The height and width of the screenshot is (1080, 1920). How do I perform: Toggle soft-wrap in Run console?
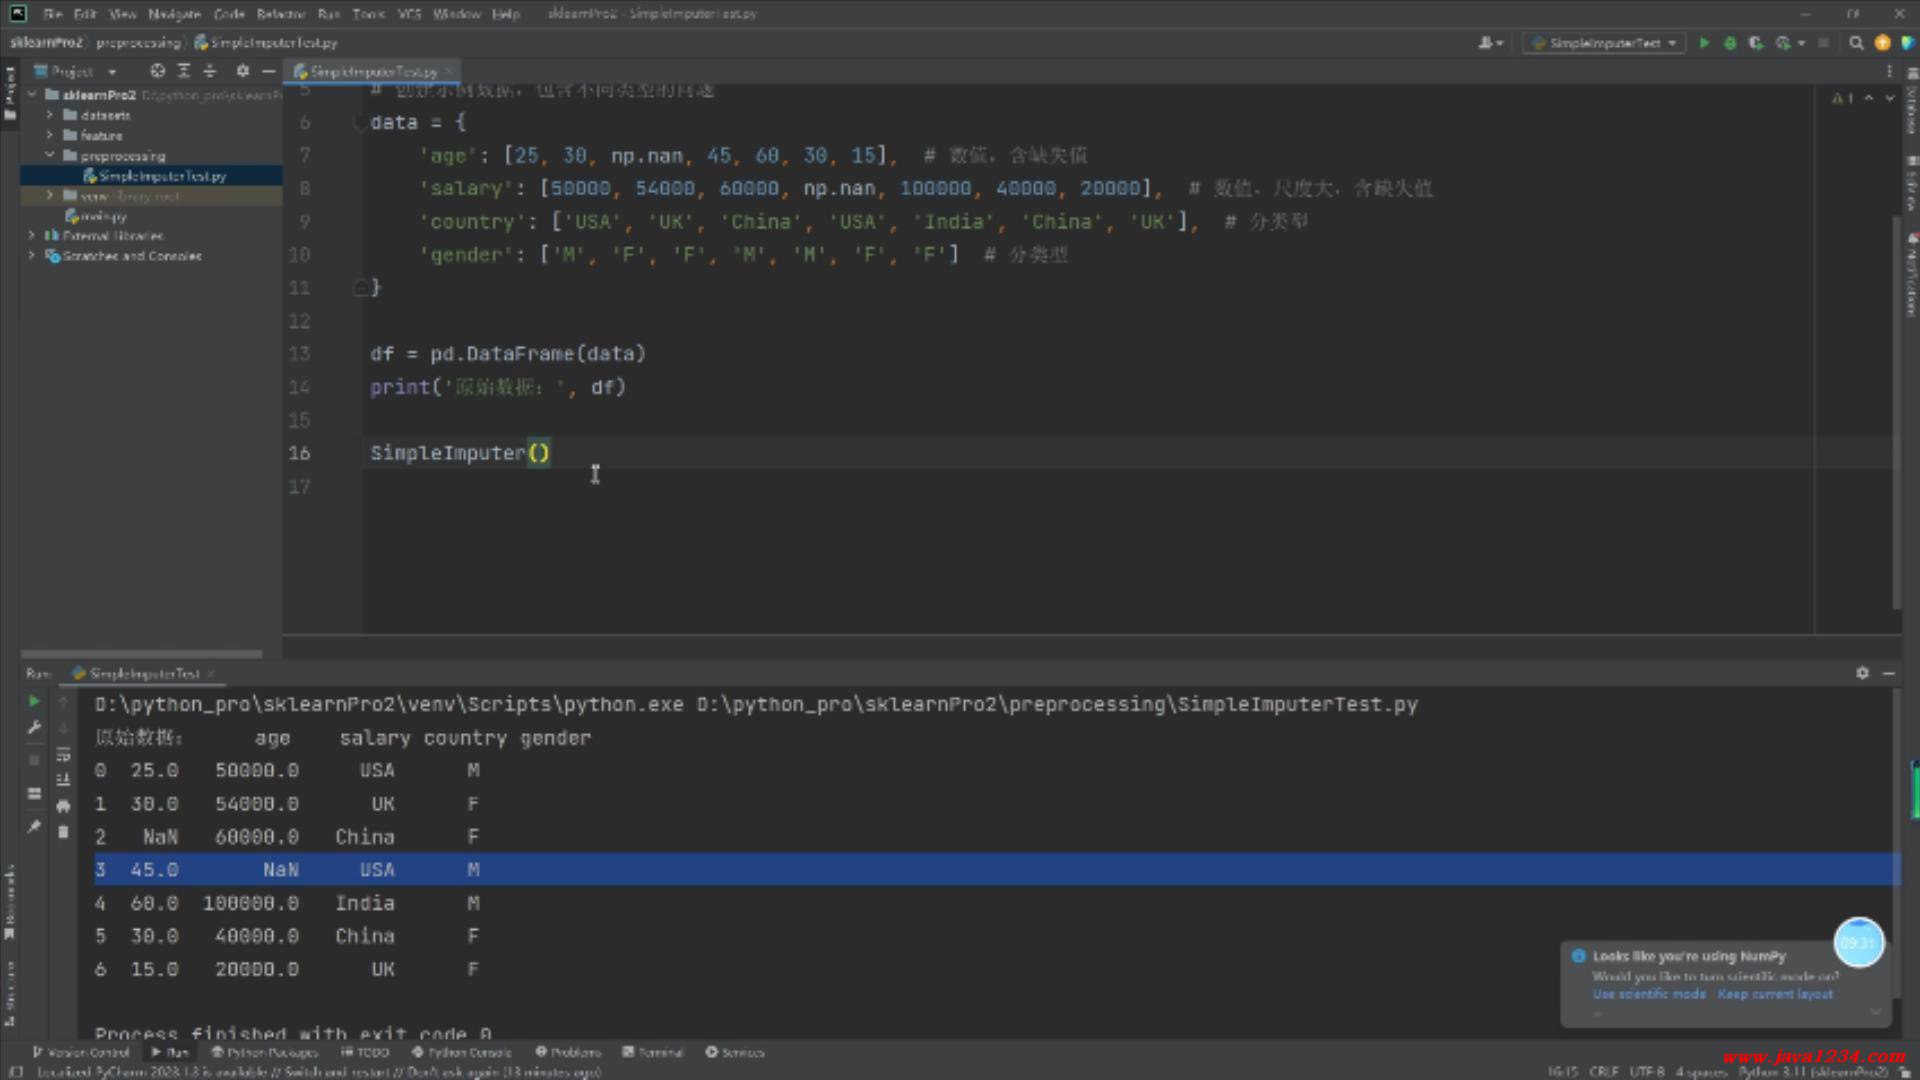tap(63, 754)
